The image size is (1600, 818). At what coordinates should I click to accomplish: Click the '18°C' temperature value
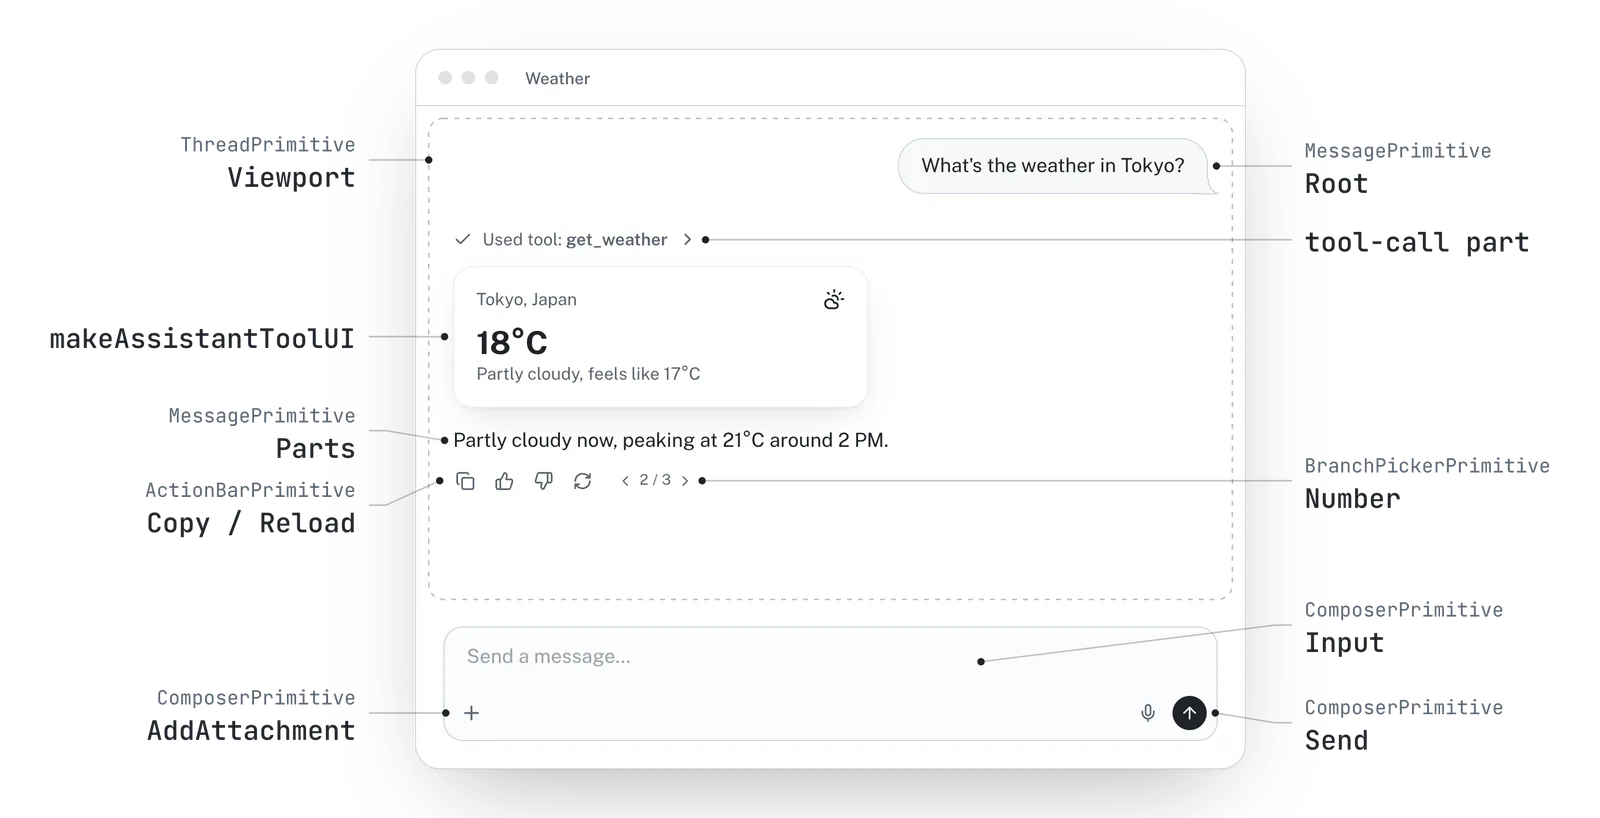[512, 343]
